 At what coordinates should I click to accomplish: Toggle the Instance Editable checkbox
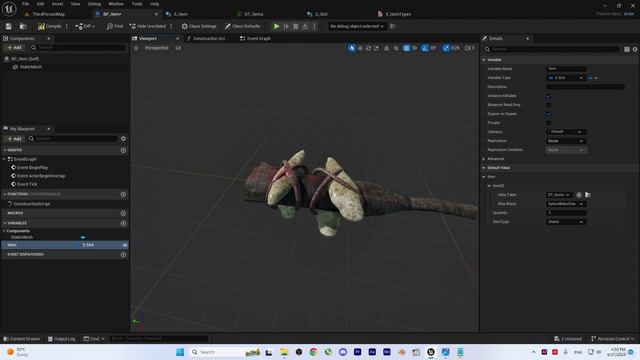pos(549,96)
